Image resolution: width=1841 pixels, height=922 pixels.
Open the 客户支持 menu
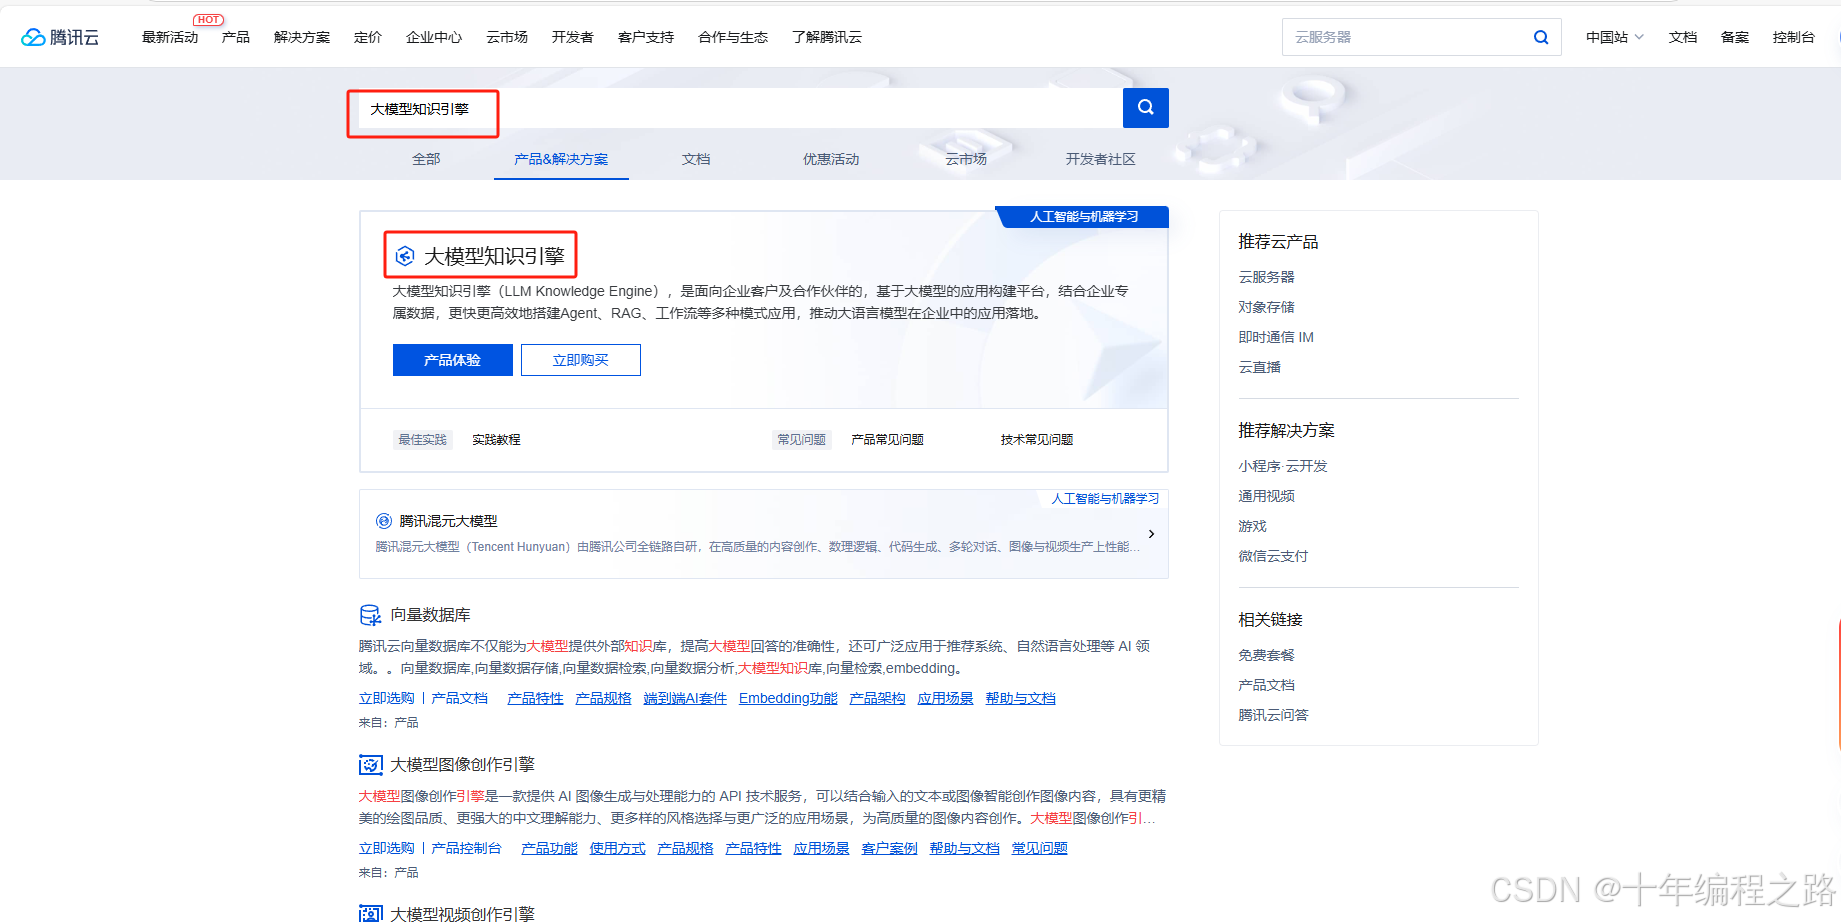pyautogui.click(x=646, y=37)
